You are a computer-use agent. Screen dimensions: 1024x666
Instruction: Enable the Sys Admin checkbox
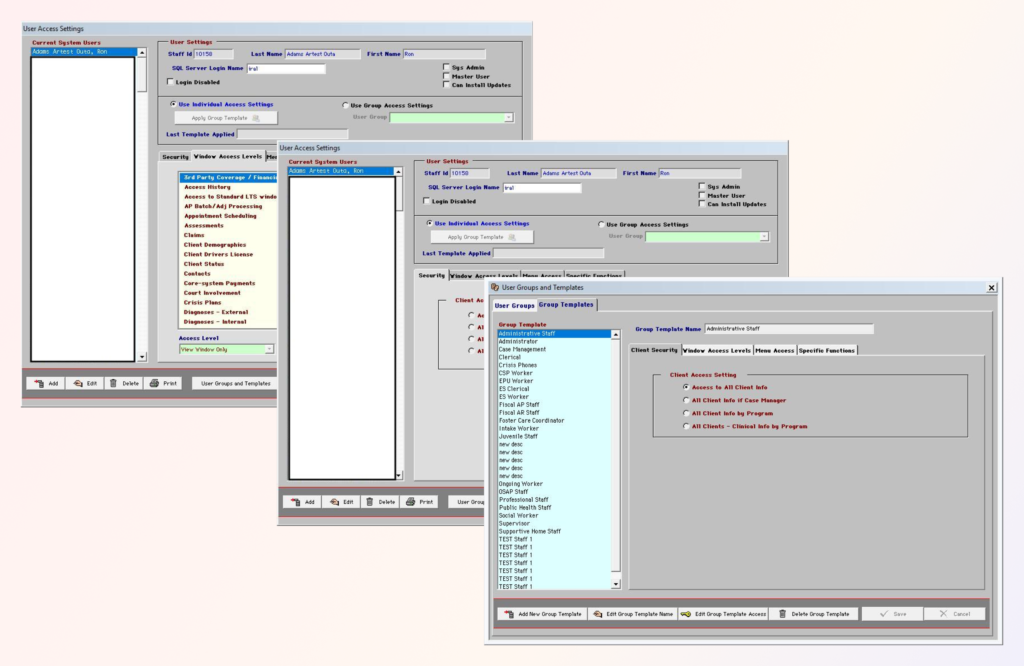click(x=448, y=65)
